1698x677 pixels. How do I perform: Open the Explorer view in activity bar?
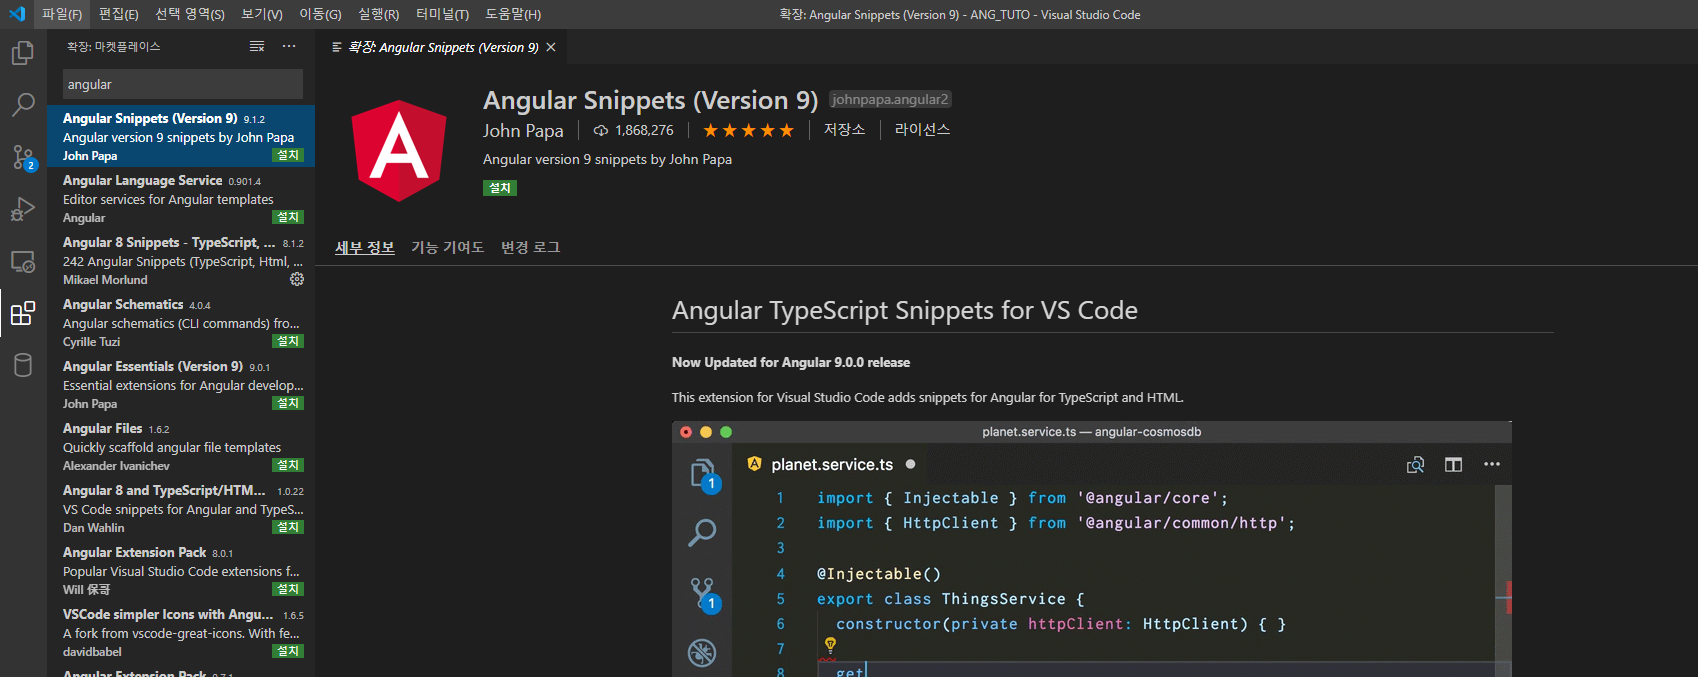[x=23, y=53]
